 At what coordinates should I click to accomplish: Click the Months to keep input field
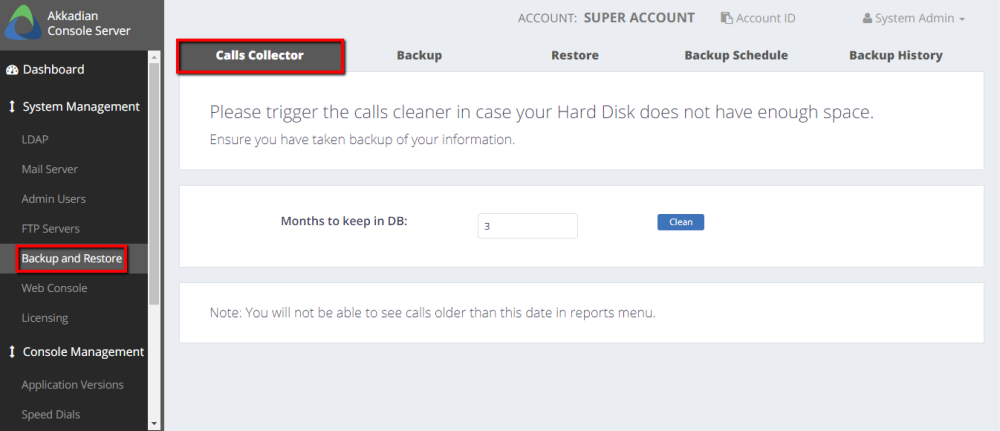tap(527, 226)
